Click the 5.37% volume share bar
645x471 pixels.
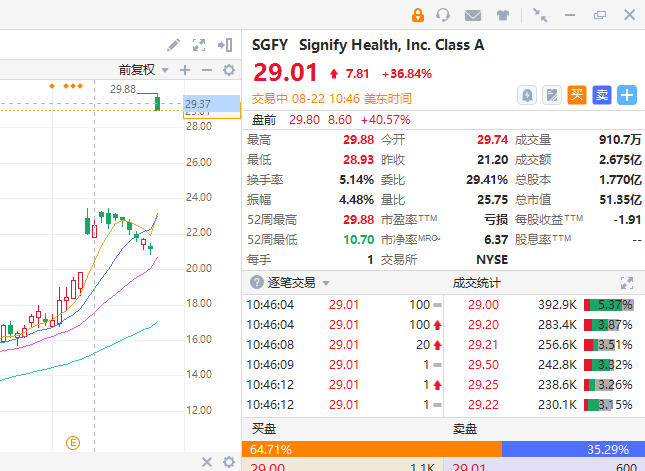(608, 305)
